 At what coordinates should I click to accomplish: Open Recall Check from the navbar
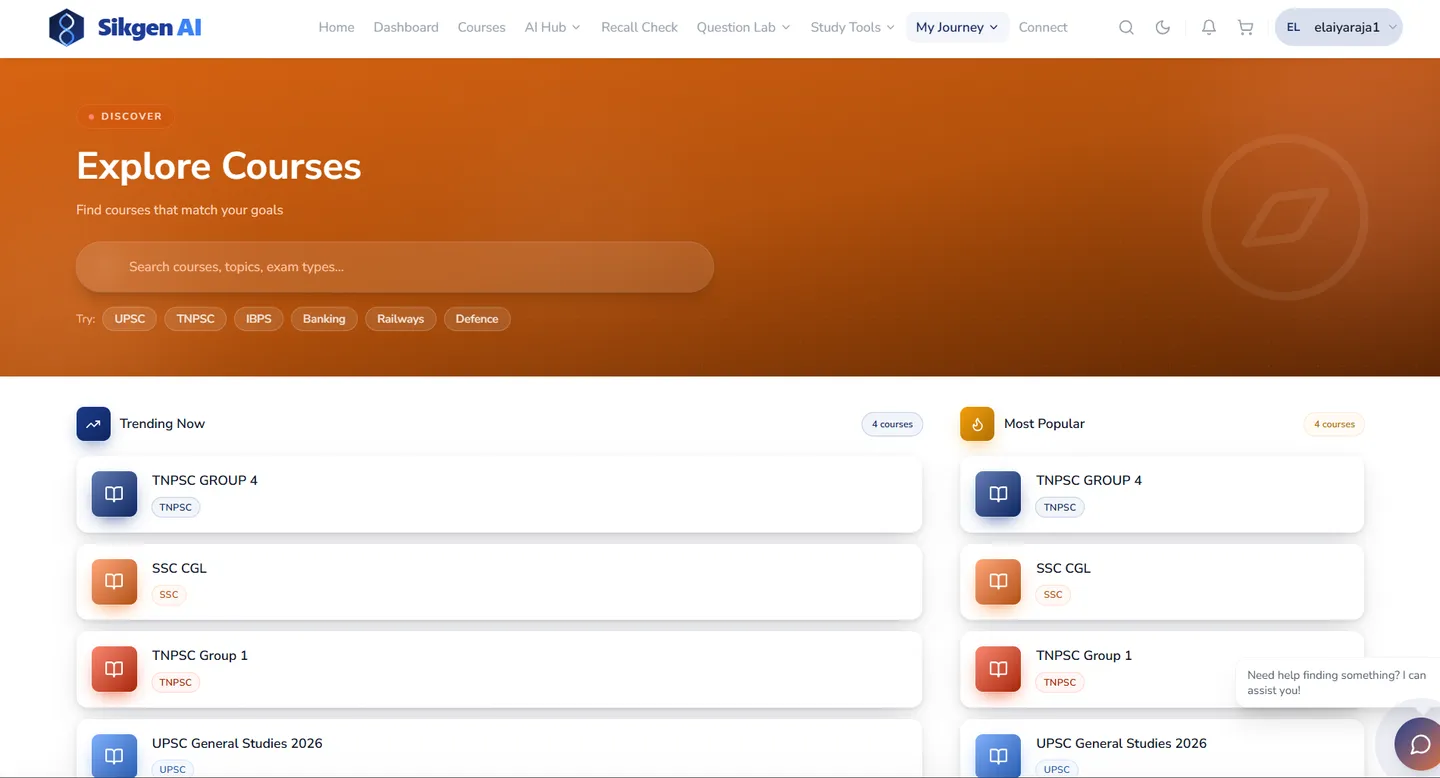(x=639, y=28)
